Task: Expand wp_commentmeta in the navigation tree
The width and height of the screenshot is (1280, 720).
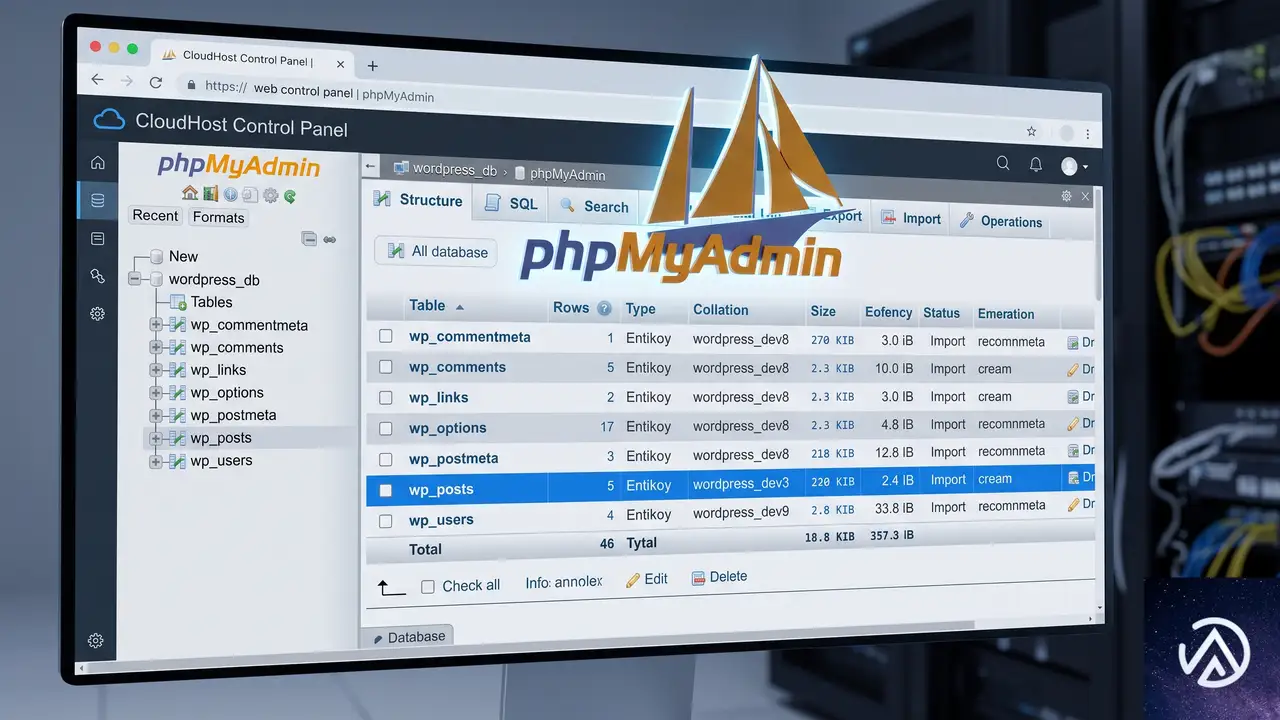Action: pyautogui.click(x=156, y=325)
